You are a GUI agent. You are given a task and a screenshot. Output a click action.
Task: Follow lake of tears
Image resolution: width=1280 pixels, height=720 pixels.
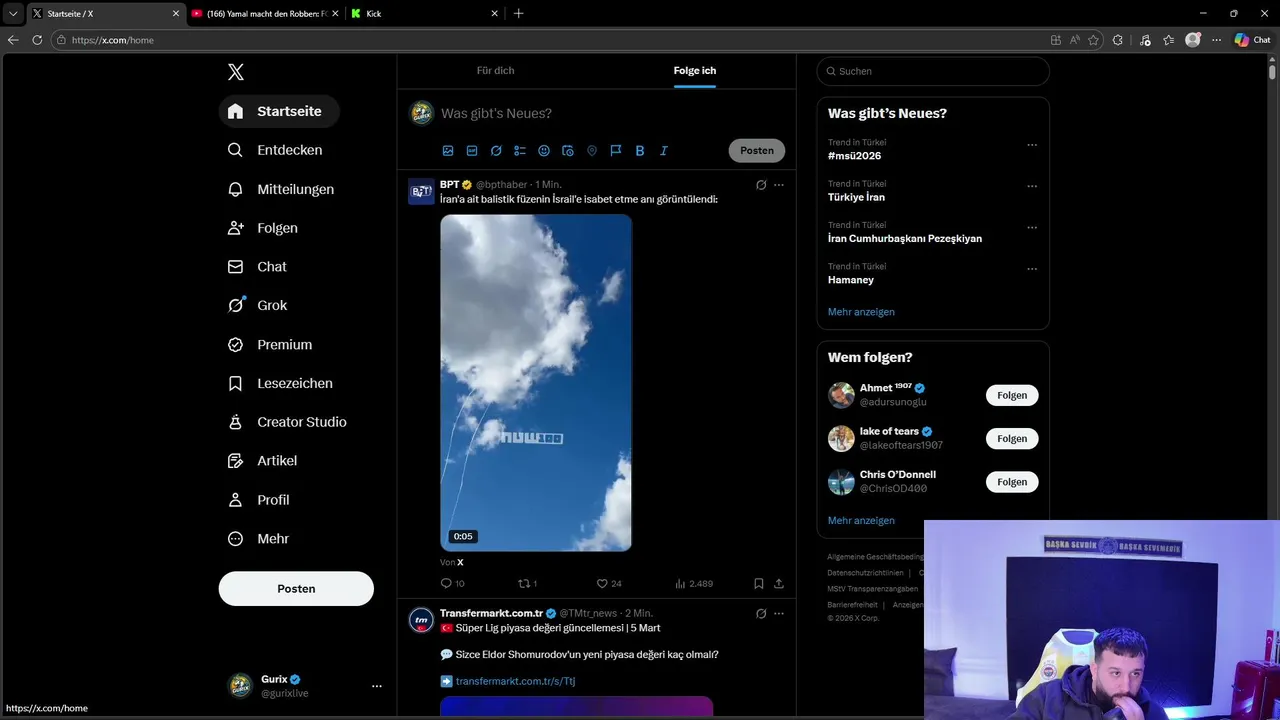click(1012, 438)
